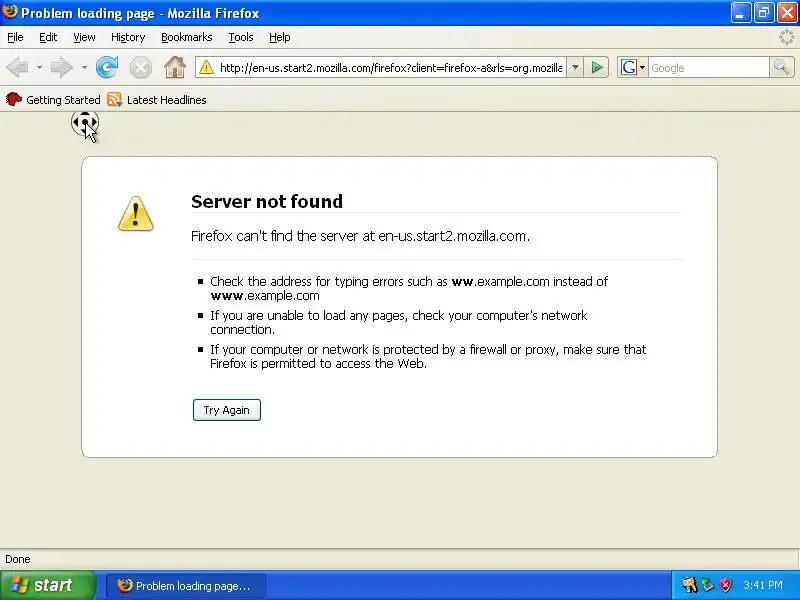
Task: Open the View menu
Action: click(84, 37)
